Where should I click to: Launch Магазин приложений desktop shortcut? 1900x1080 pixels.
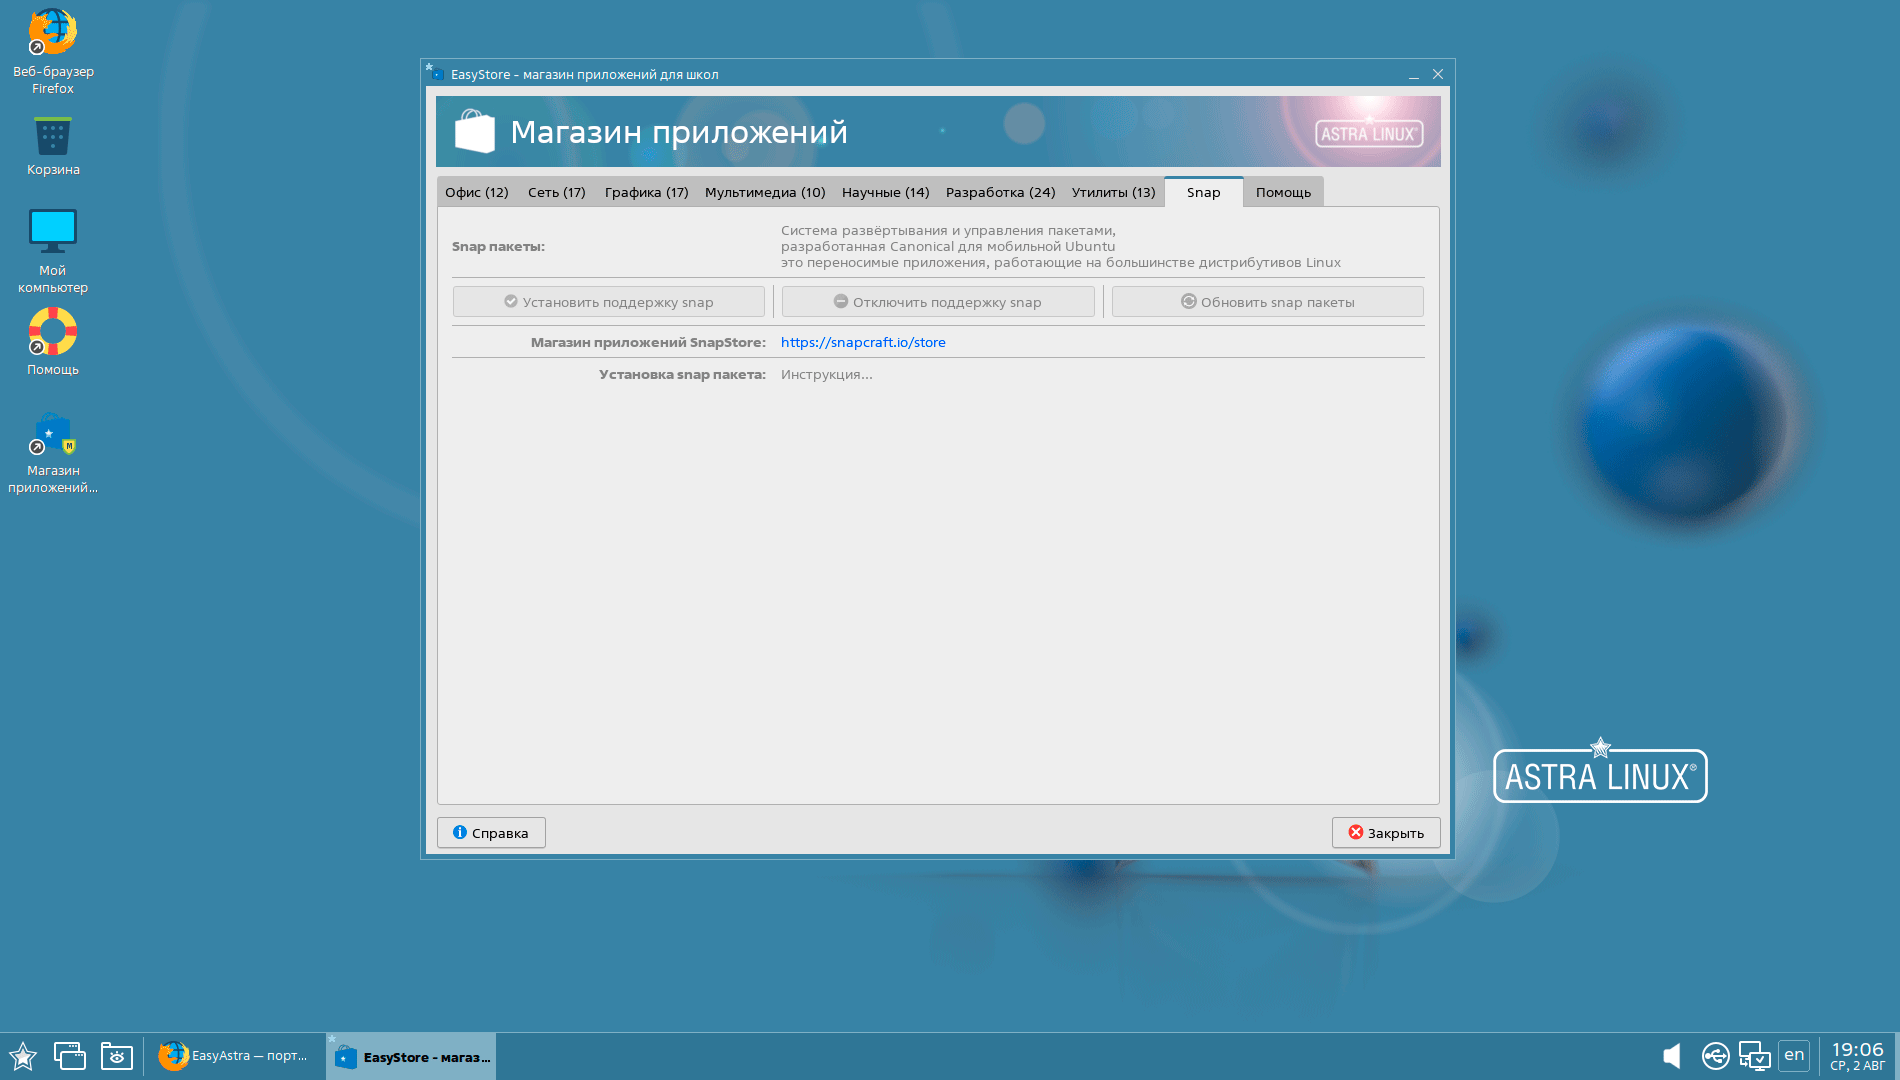[52, 436]
